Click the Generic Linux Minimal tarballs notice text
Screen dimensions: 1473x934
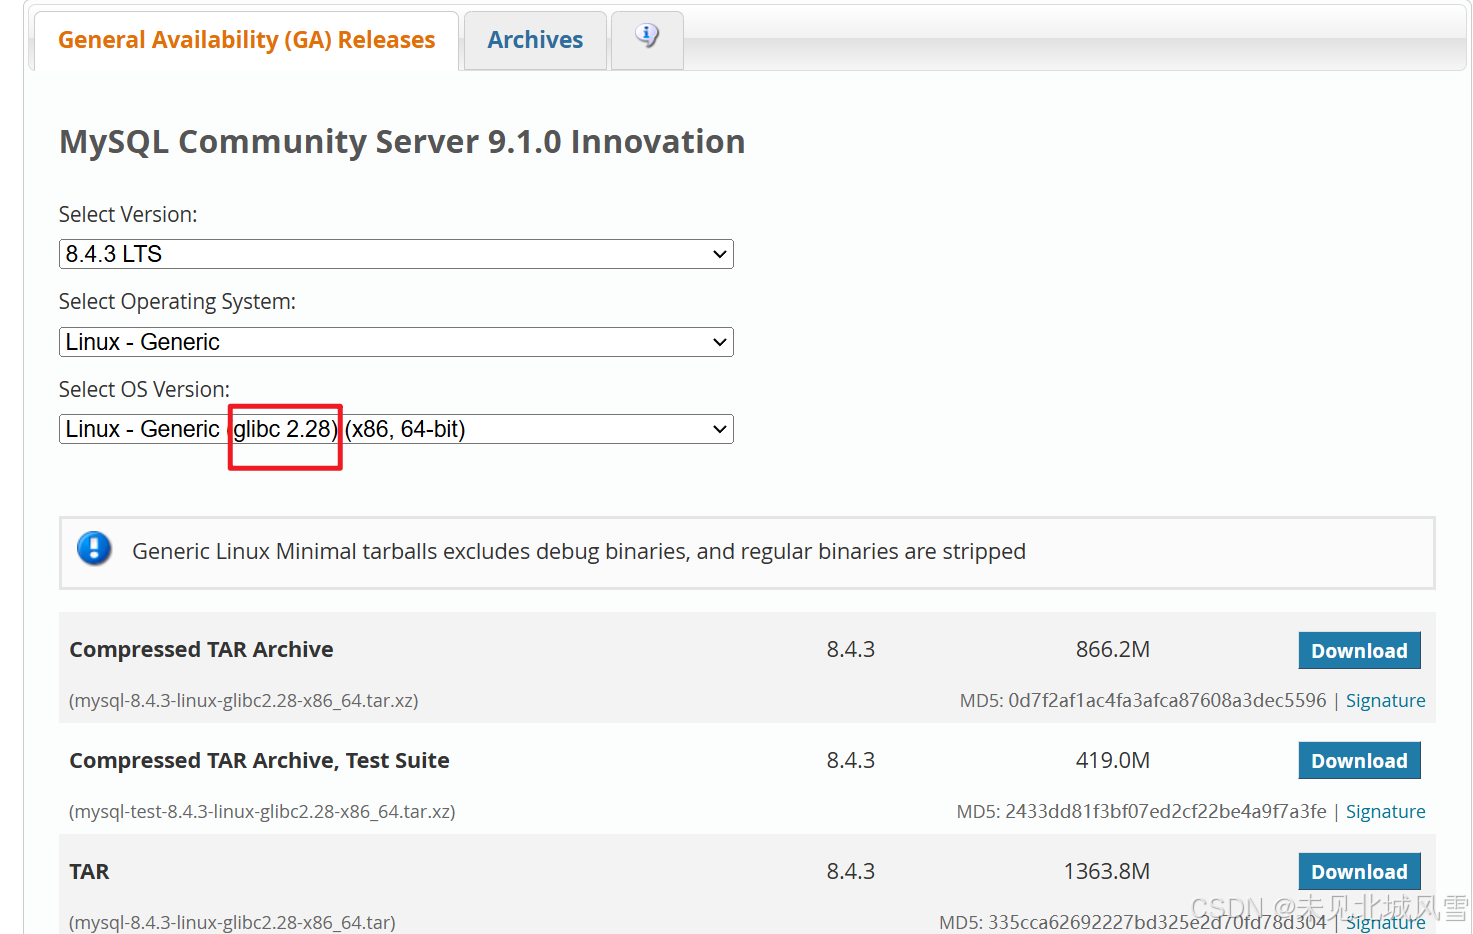[579, 552]
